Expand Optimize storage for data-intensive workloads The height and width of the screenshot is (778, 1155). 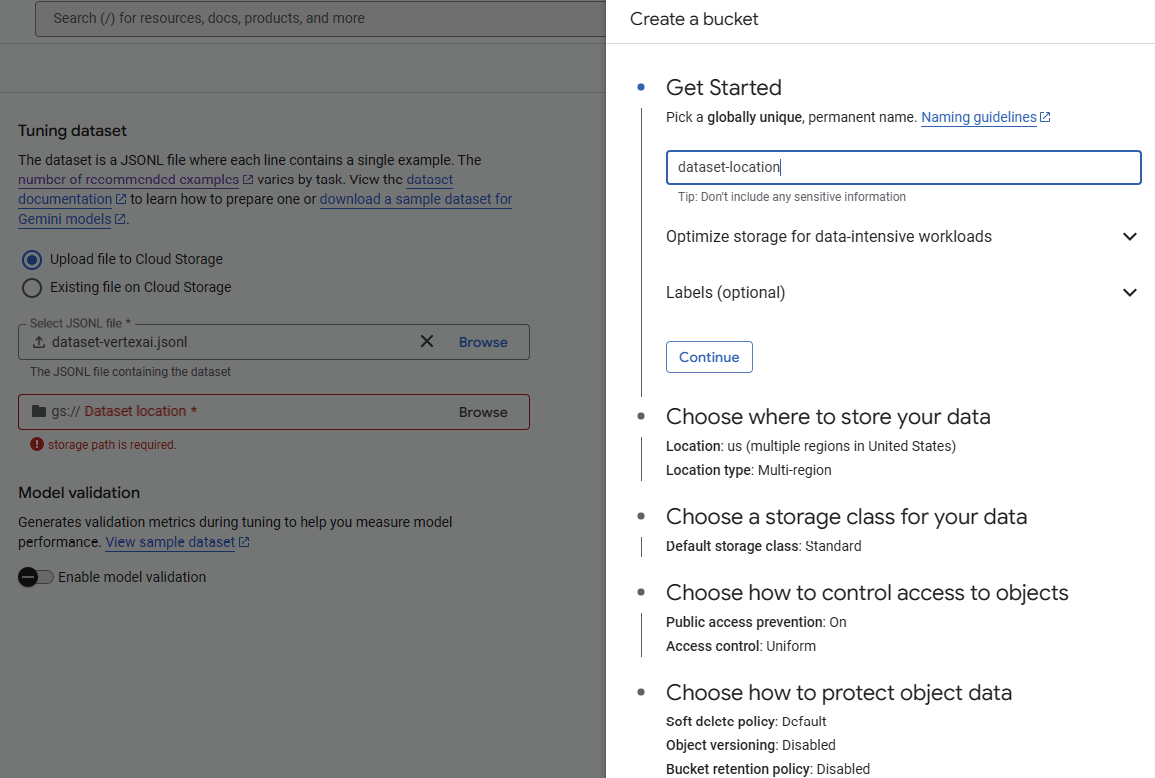click(1129, 237)
